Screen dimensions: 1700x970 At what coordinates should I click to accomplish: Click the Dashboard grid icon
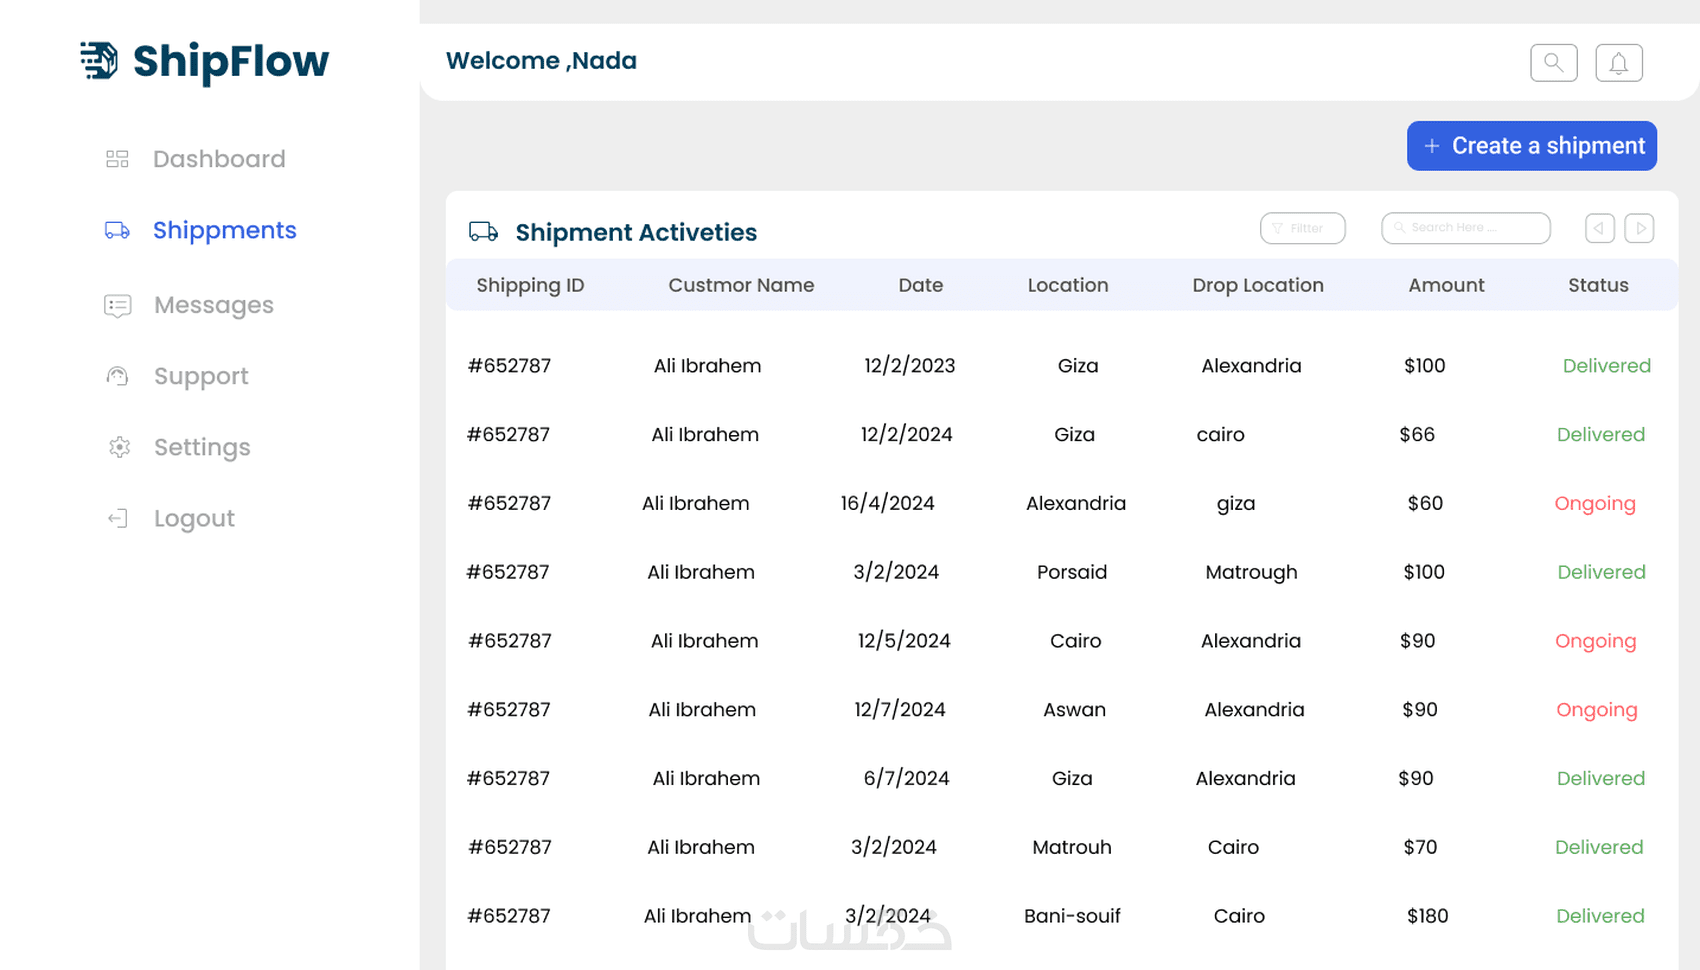click(x=117, y=159)
